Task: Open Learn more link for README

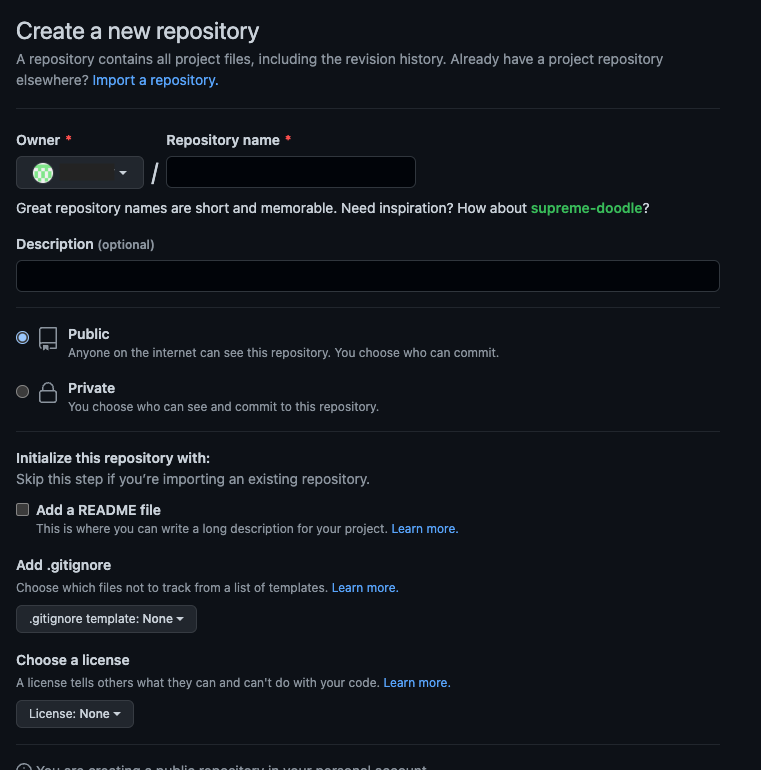Action: coord(425,528)
